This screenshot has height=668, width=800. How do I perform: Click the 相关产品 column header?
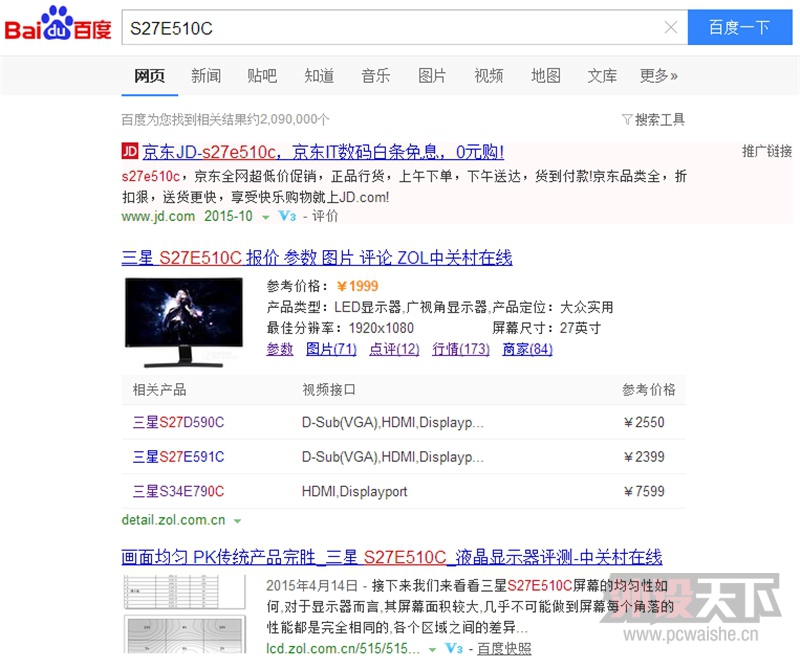(159, 390)
